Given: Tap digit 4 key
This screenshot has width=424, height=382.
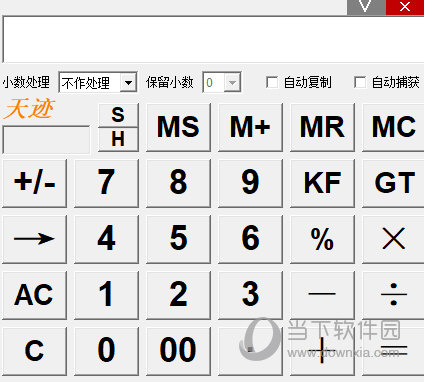Looking at the screenshot, I should tap(106, 239).
